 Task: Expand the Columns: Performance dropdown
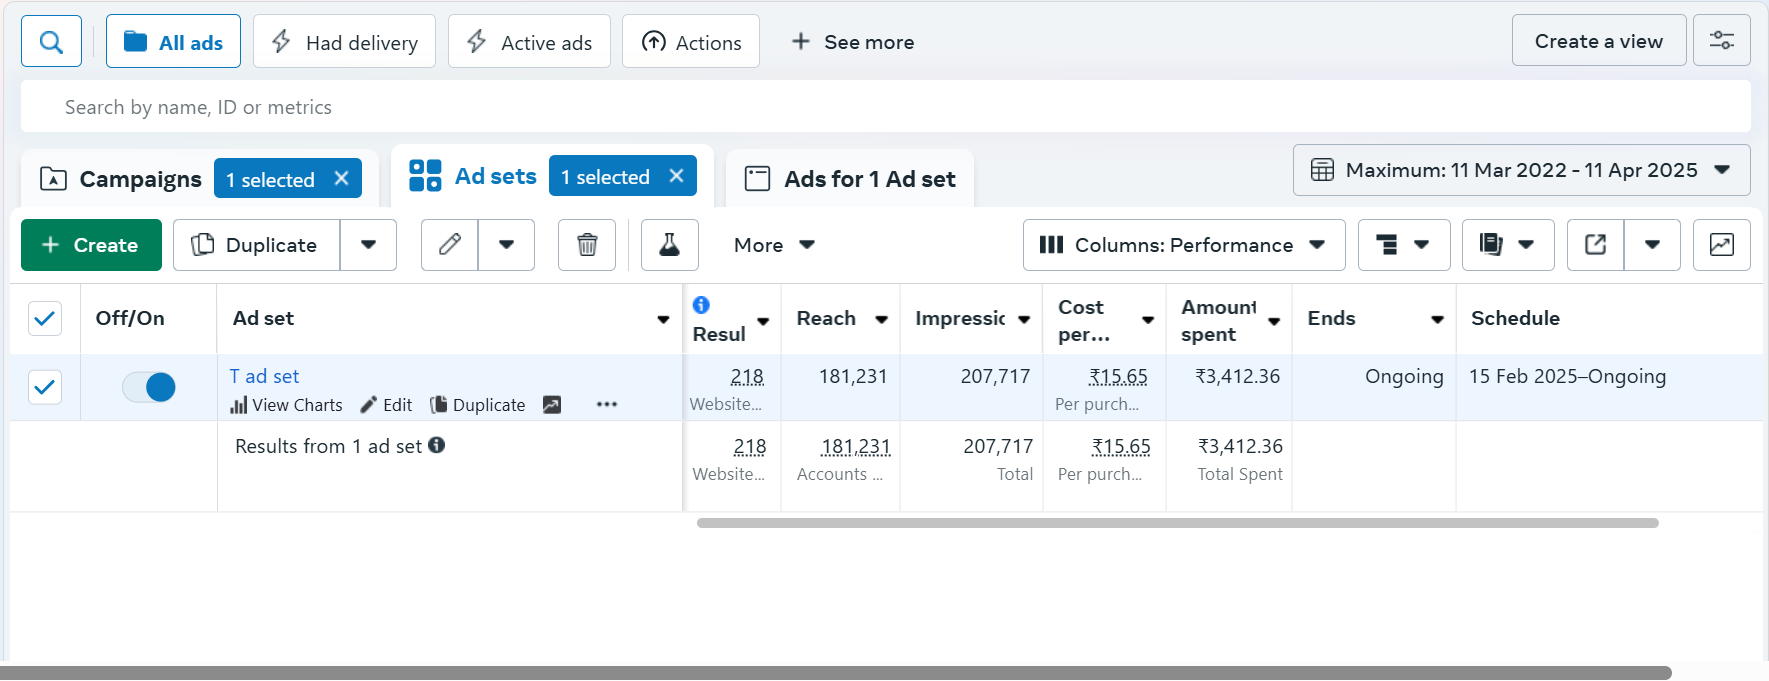point(1183,245)
